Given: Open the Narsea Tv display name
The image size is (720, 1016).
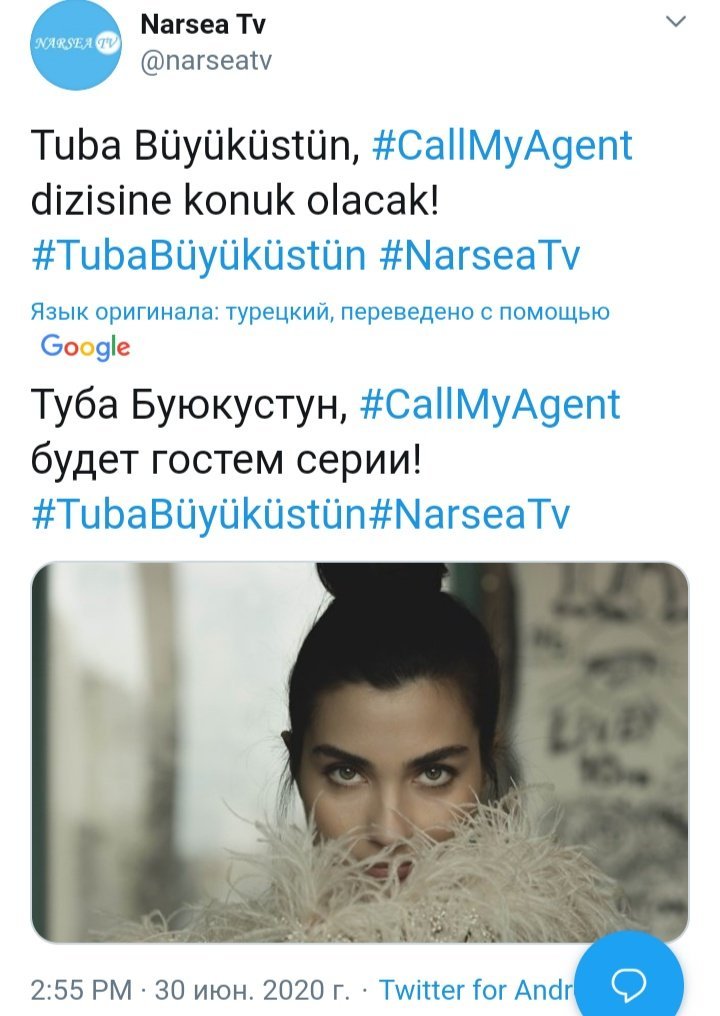Looking at the screenshot, I should point(203,25).
